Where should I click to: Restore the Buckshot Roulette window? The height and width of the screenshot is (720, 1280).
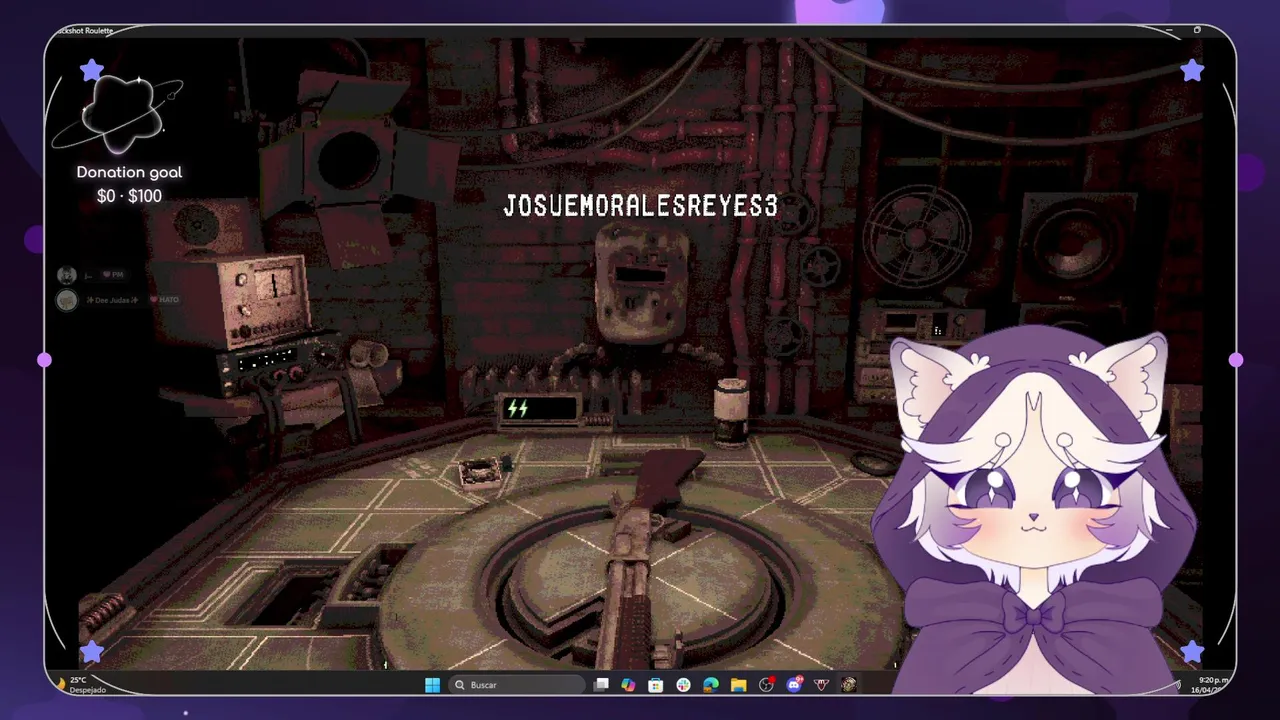[x=1197, y=30]
